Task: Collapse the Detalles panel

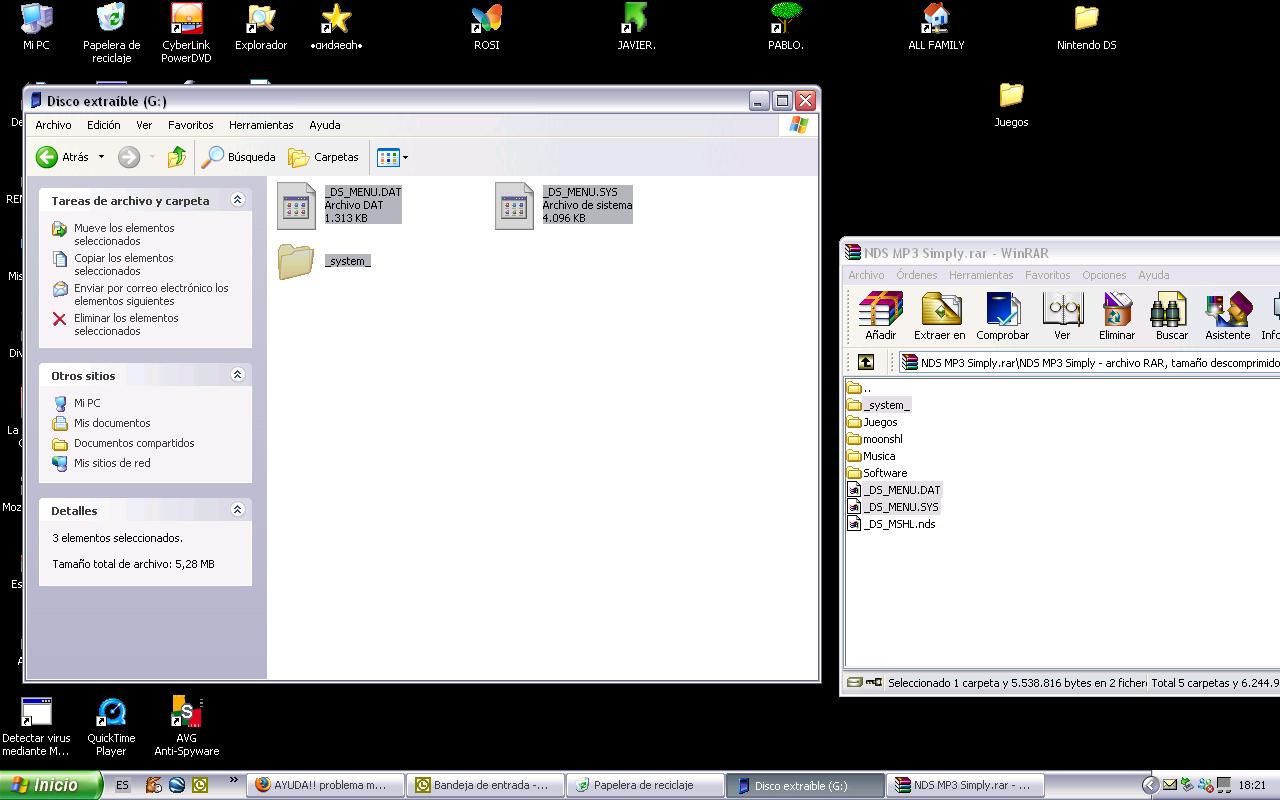Action: coord(237,510)
